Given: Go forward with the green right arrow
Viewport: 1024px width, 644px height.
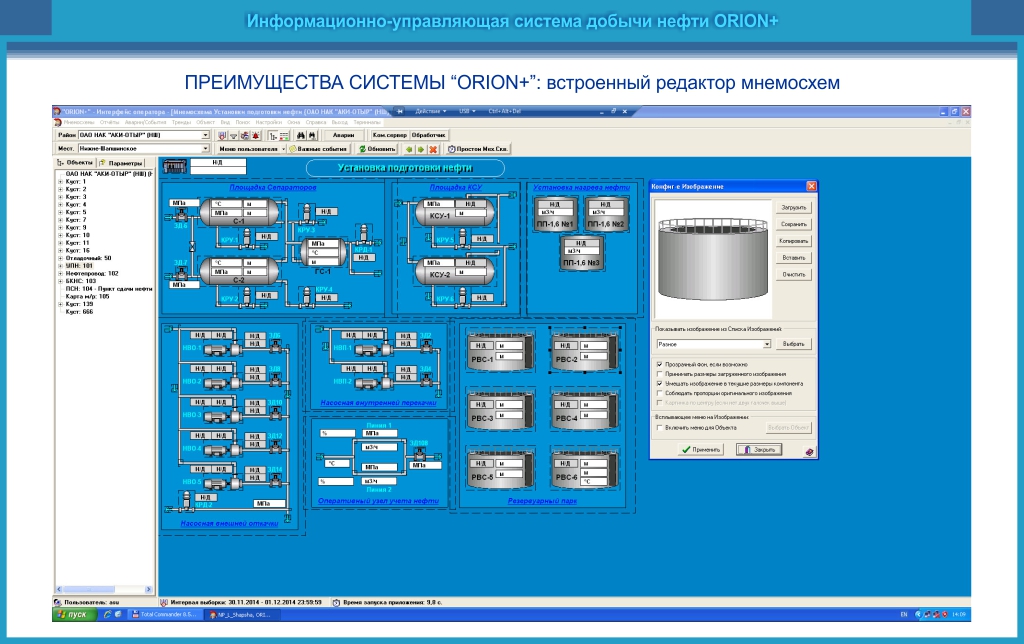Looking at the screenshot, I should [421, 149].
